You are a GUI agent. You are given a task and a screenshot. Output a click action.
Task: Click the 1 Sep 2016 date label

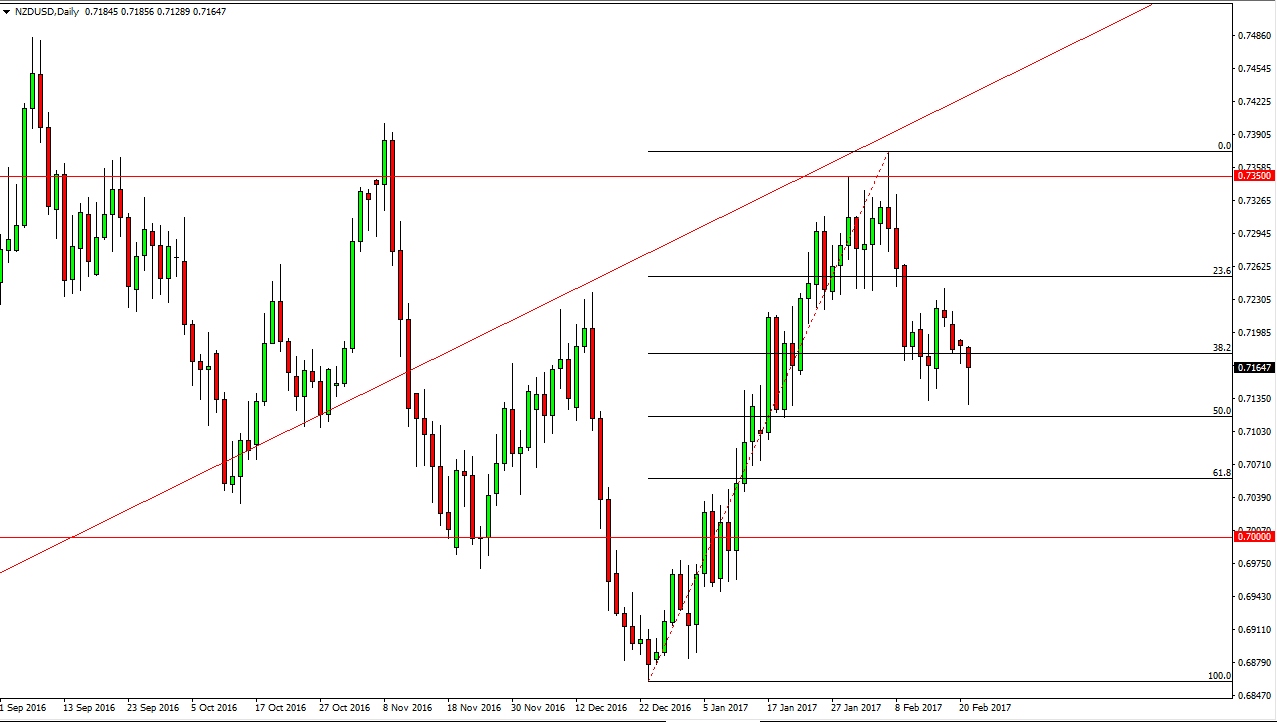coord(23,707)
